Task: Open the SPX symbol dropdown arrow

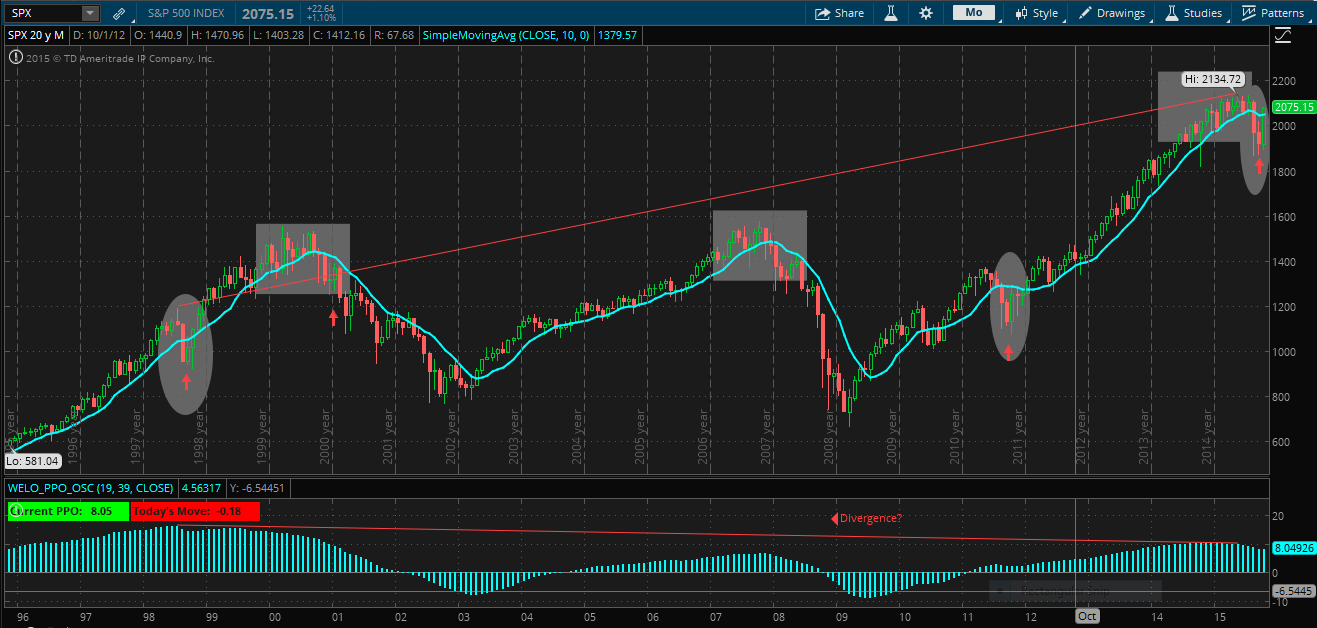Action: (x=90, y=13)
